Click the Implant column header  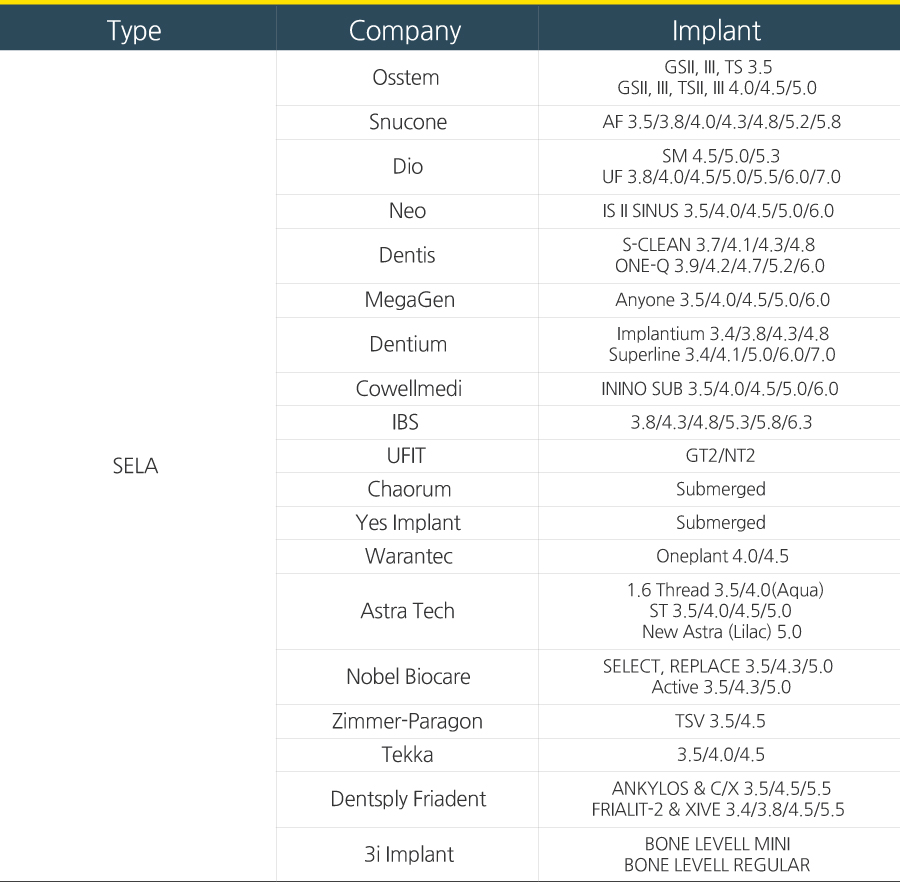tap(716, 30)
